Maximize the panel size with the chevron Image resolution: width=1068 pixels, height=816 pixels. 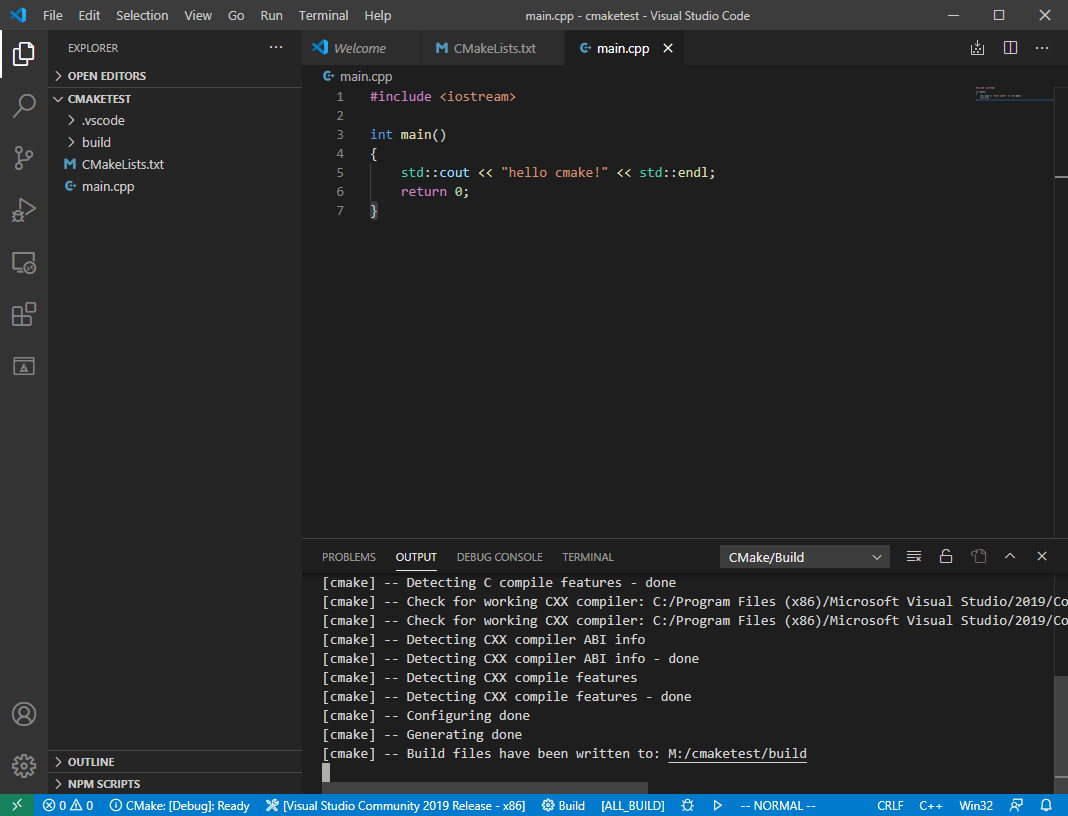(1010, 556)
